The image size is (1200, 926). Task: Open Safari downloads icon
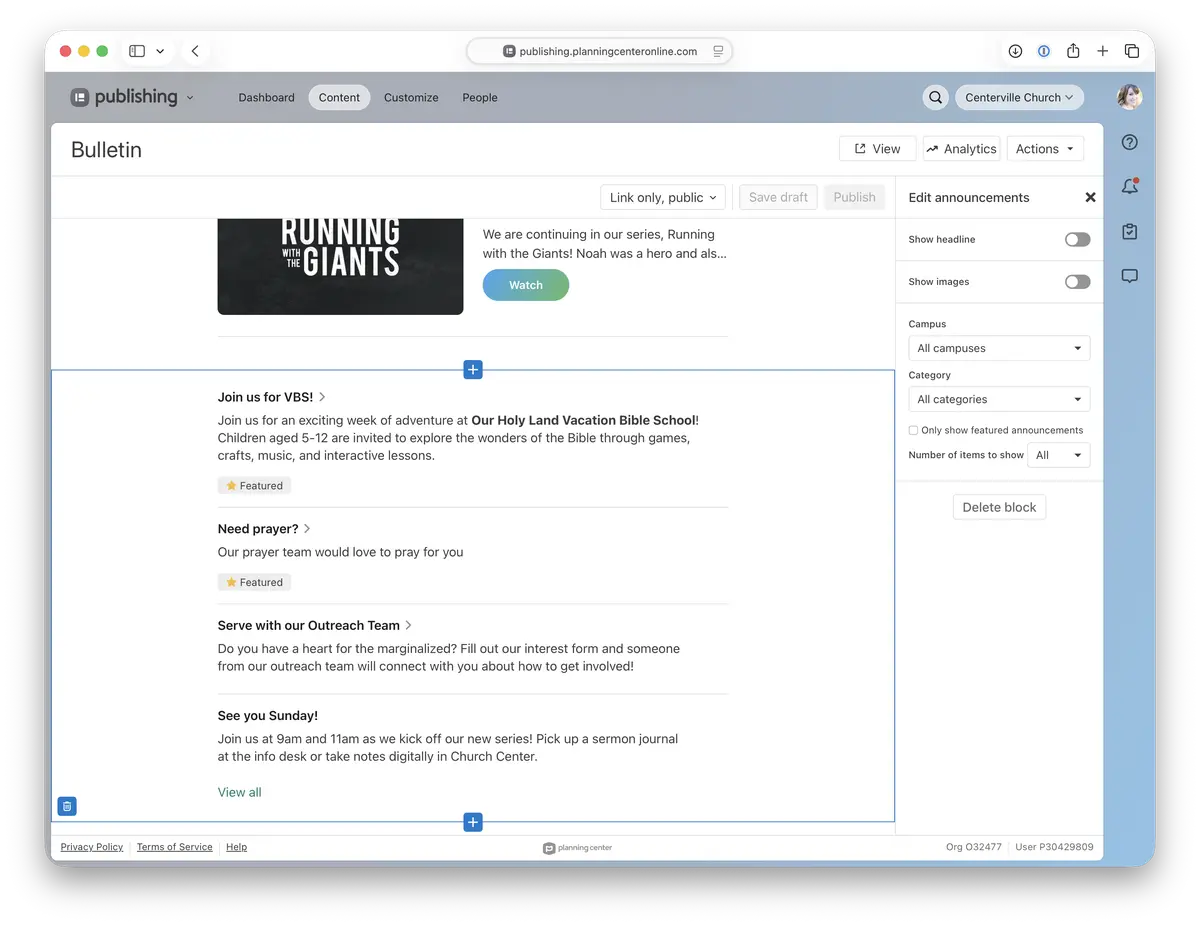click(1015, 51)
